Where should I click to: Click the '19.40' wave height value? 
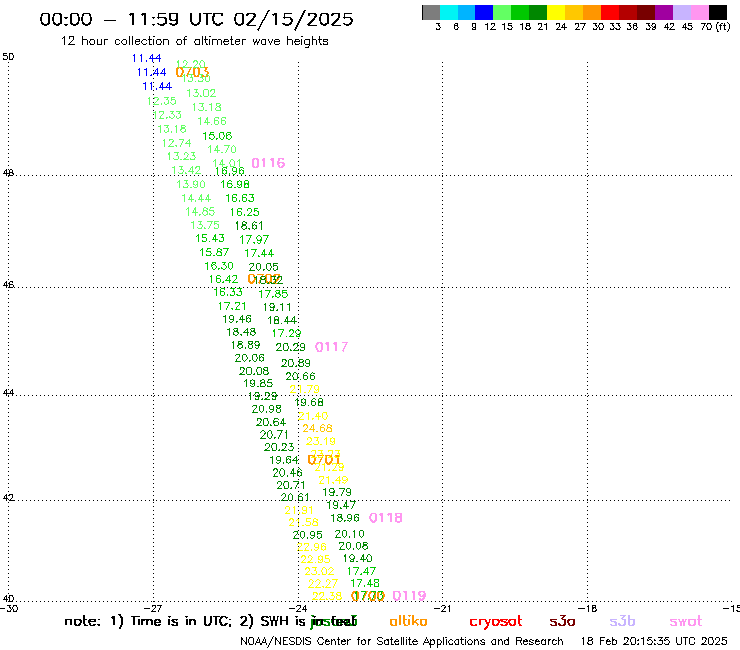pos(357,558)
